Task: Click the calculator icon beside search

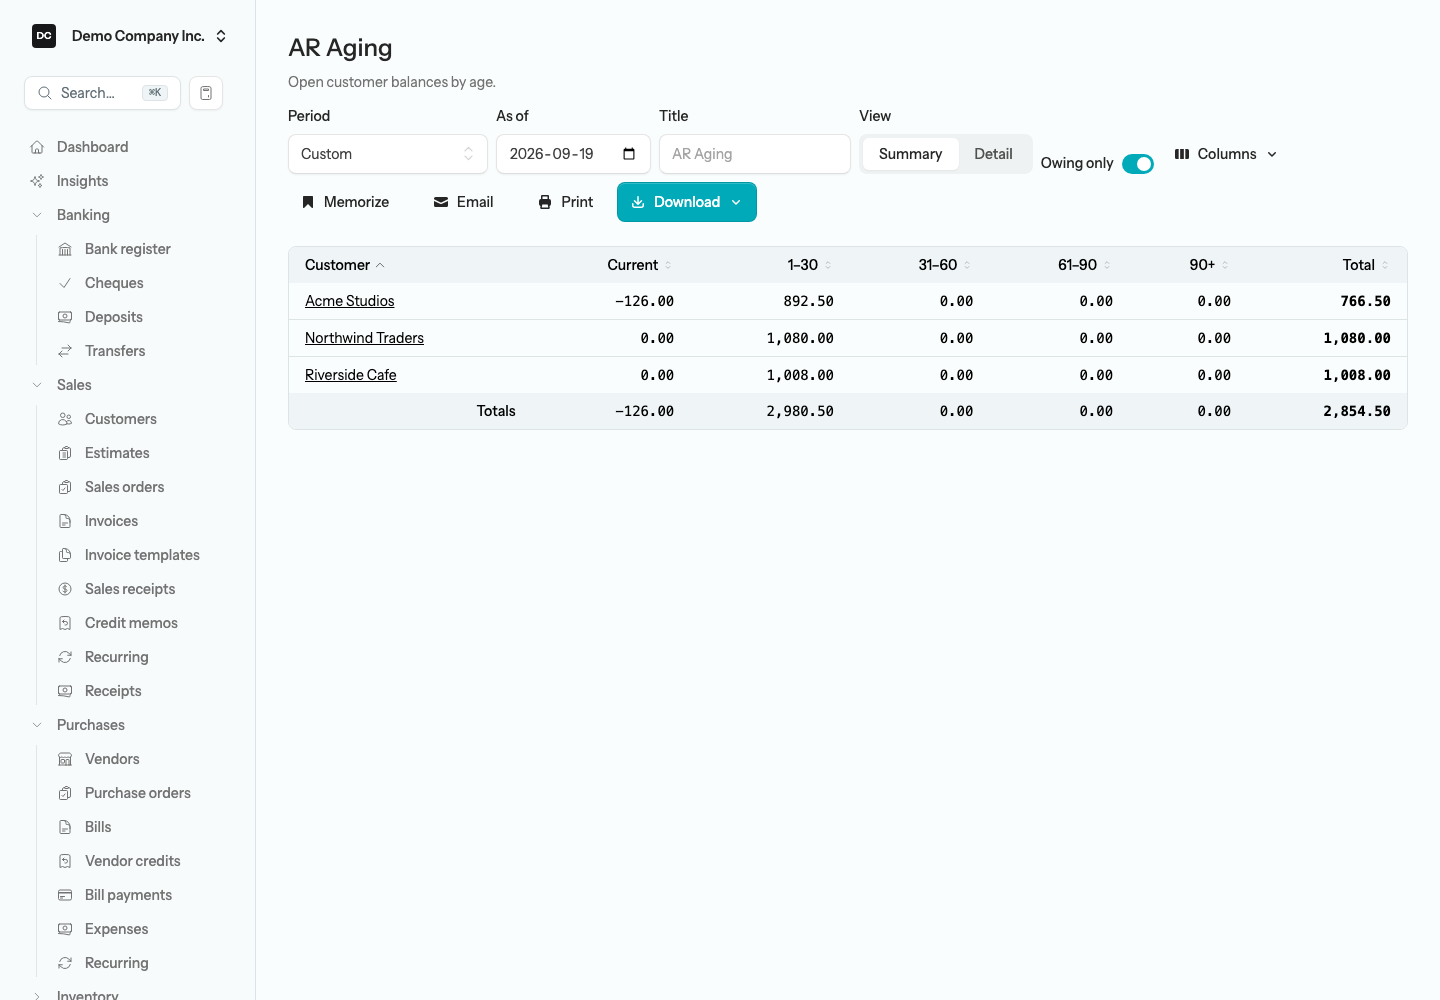Action: tap(206, 93)
